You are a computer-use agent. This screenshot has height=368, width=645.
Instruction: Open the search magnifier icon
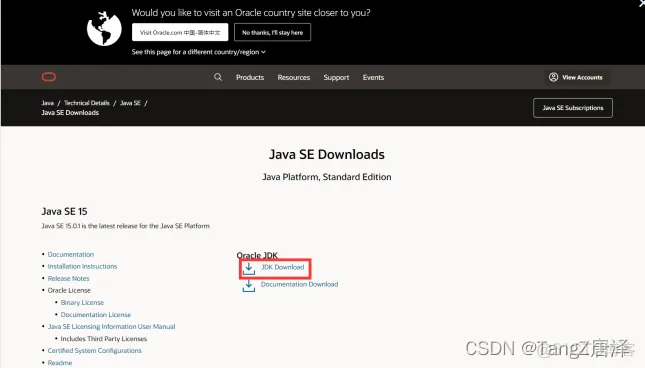(218, 77)
